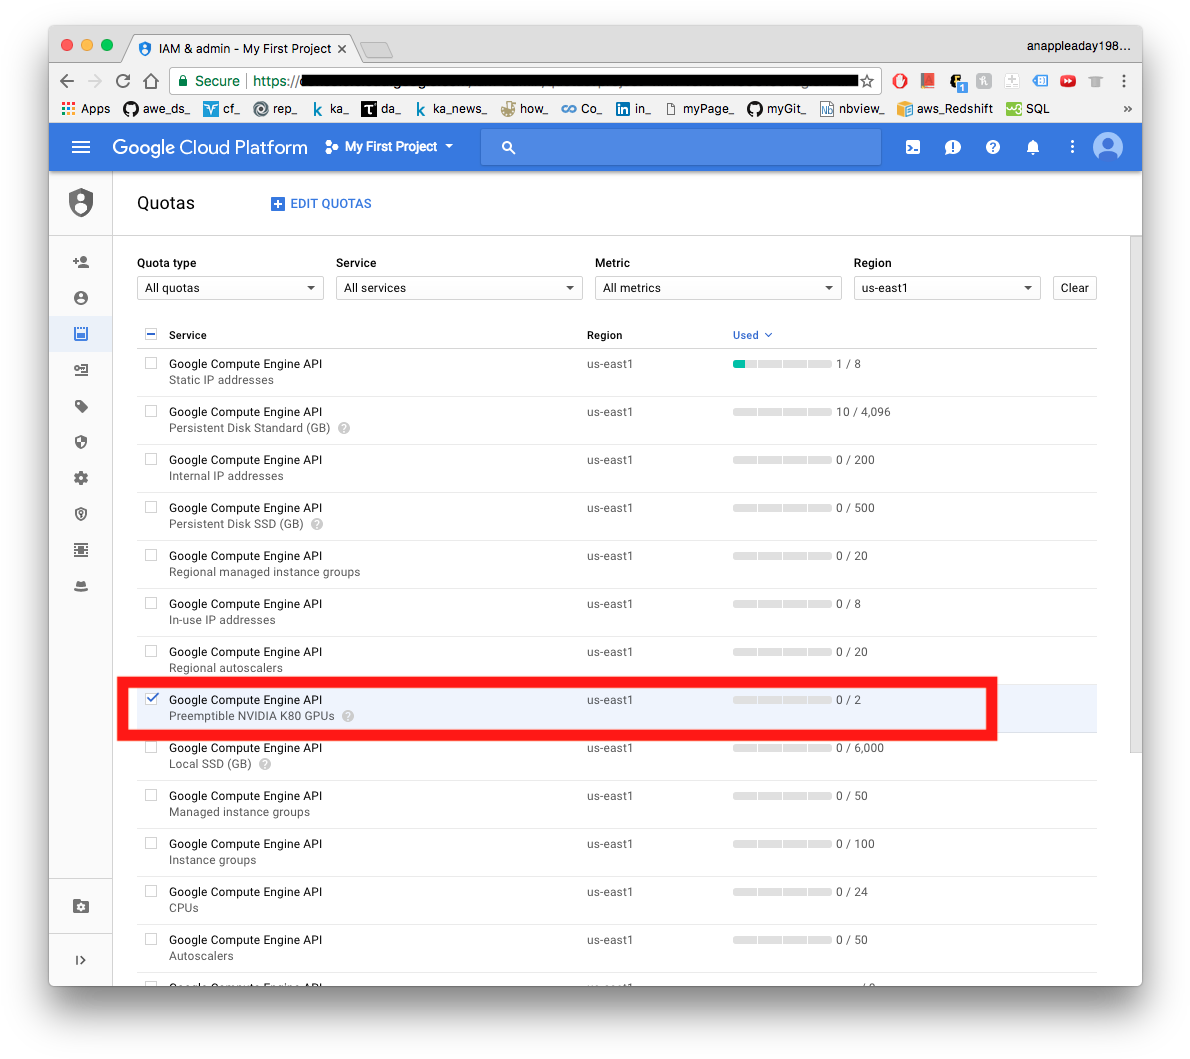This screenshot has height=1059, width=1190.
Task: Open the Quota type dropdown
Action: (x=230, y=288)
